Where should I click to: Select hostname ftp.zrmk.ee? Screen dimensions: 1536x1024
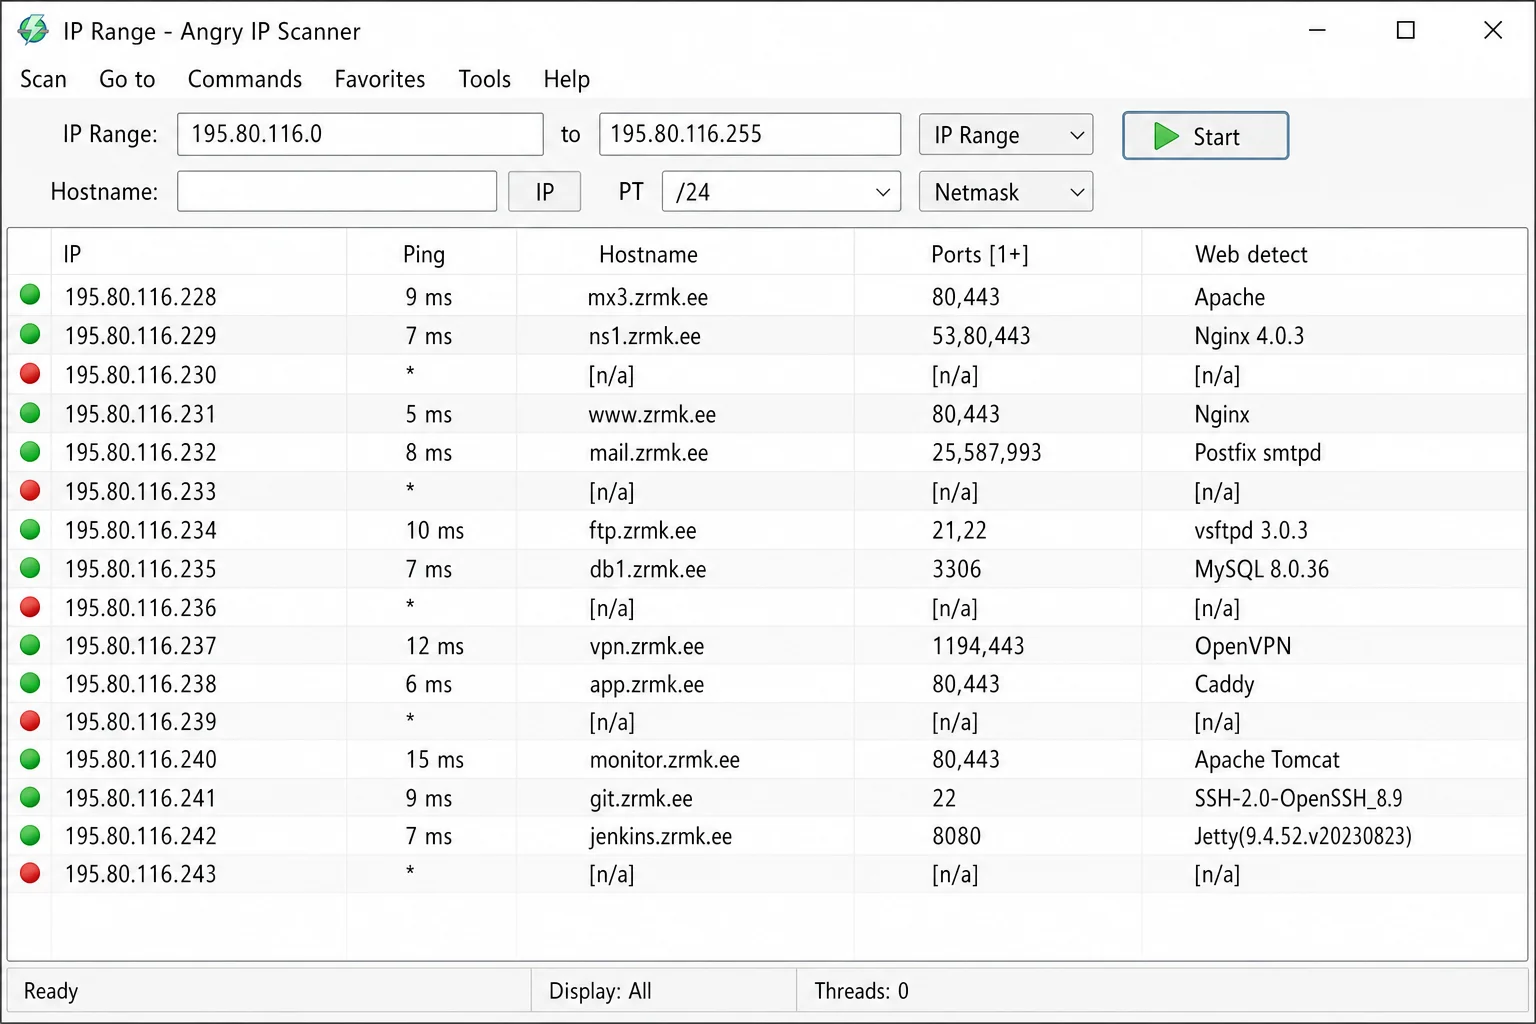[x=643, y=531]
